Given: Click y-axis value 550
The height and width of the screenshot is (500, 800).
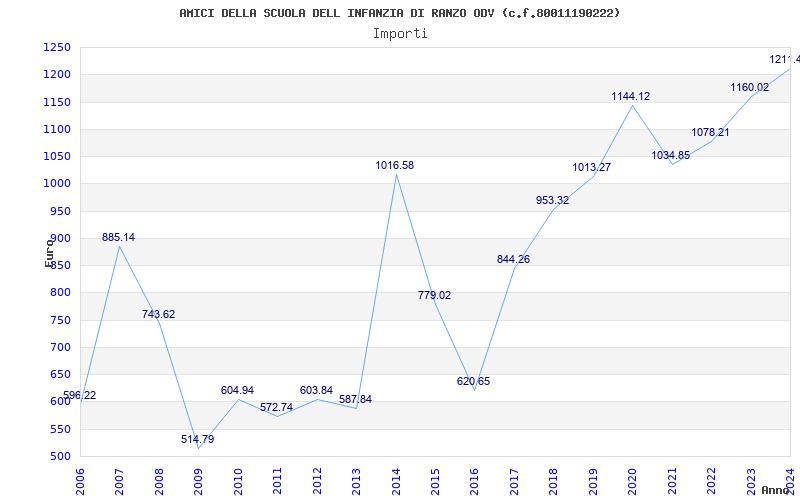Looking at the screenshot, I should point(60,429).
